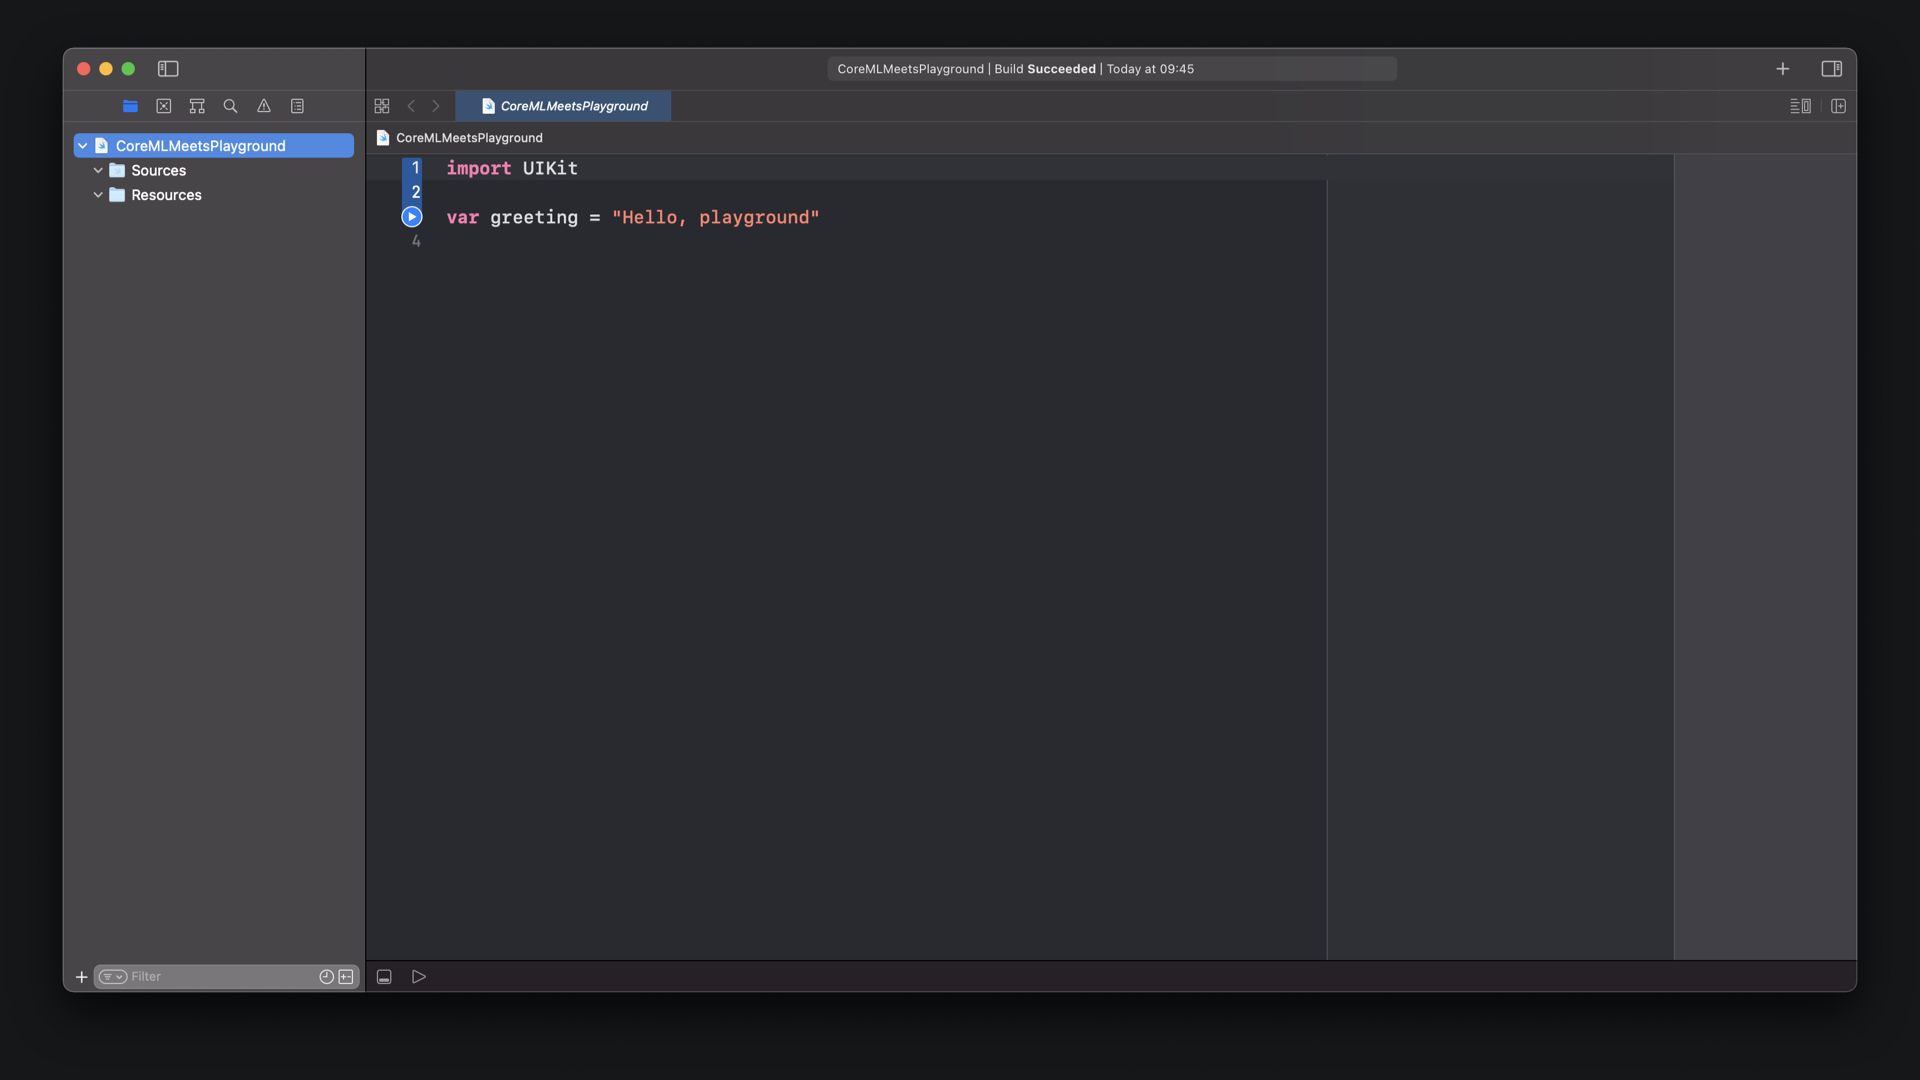Open the Issue navigator warning icon
This screenshot has height=1080, width=1920.
pos(264,106)
